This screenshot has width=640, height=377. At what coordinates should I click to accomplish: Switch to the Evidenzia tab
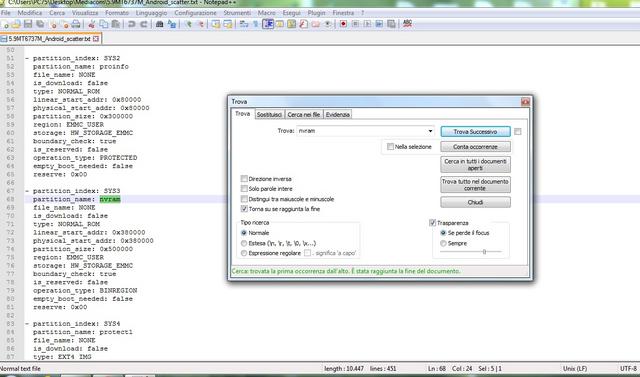[x=338, y=115]
